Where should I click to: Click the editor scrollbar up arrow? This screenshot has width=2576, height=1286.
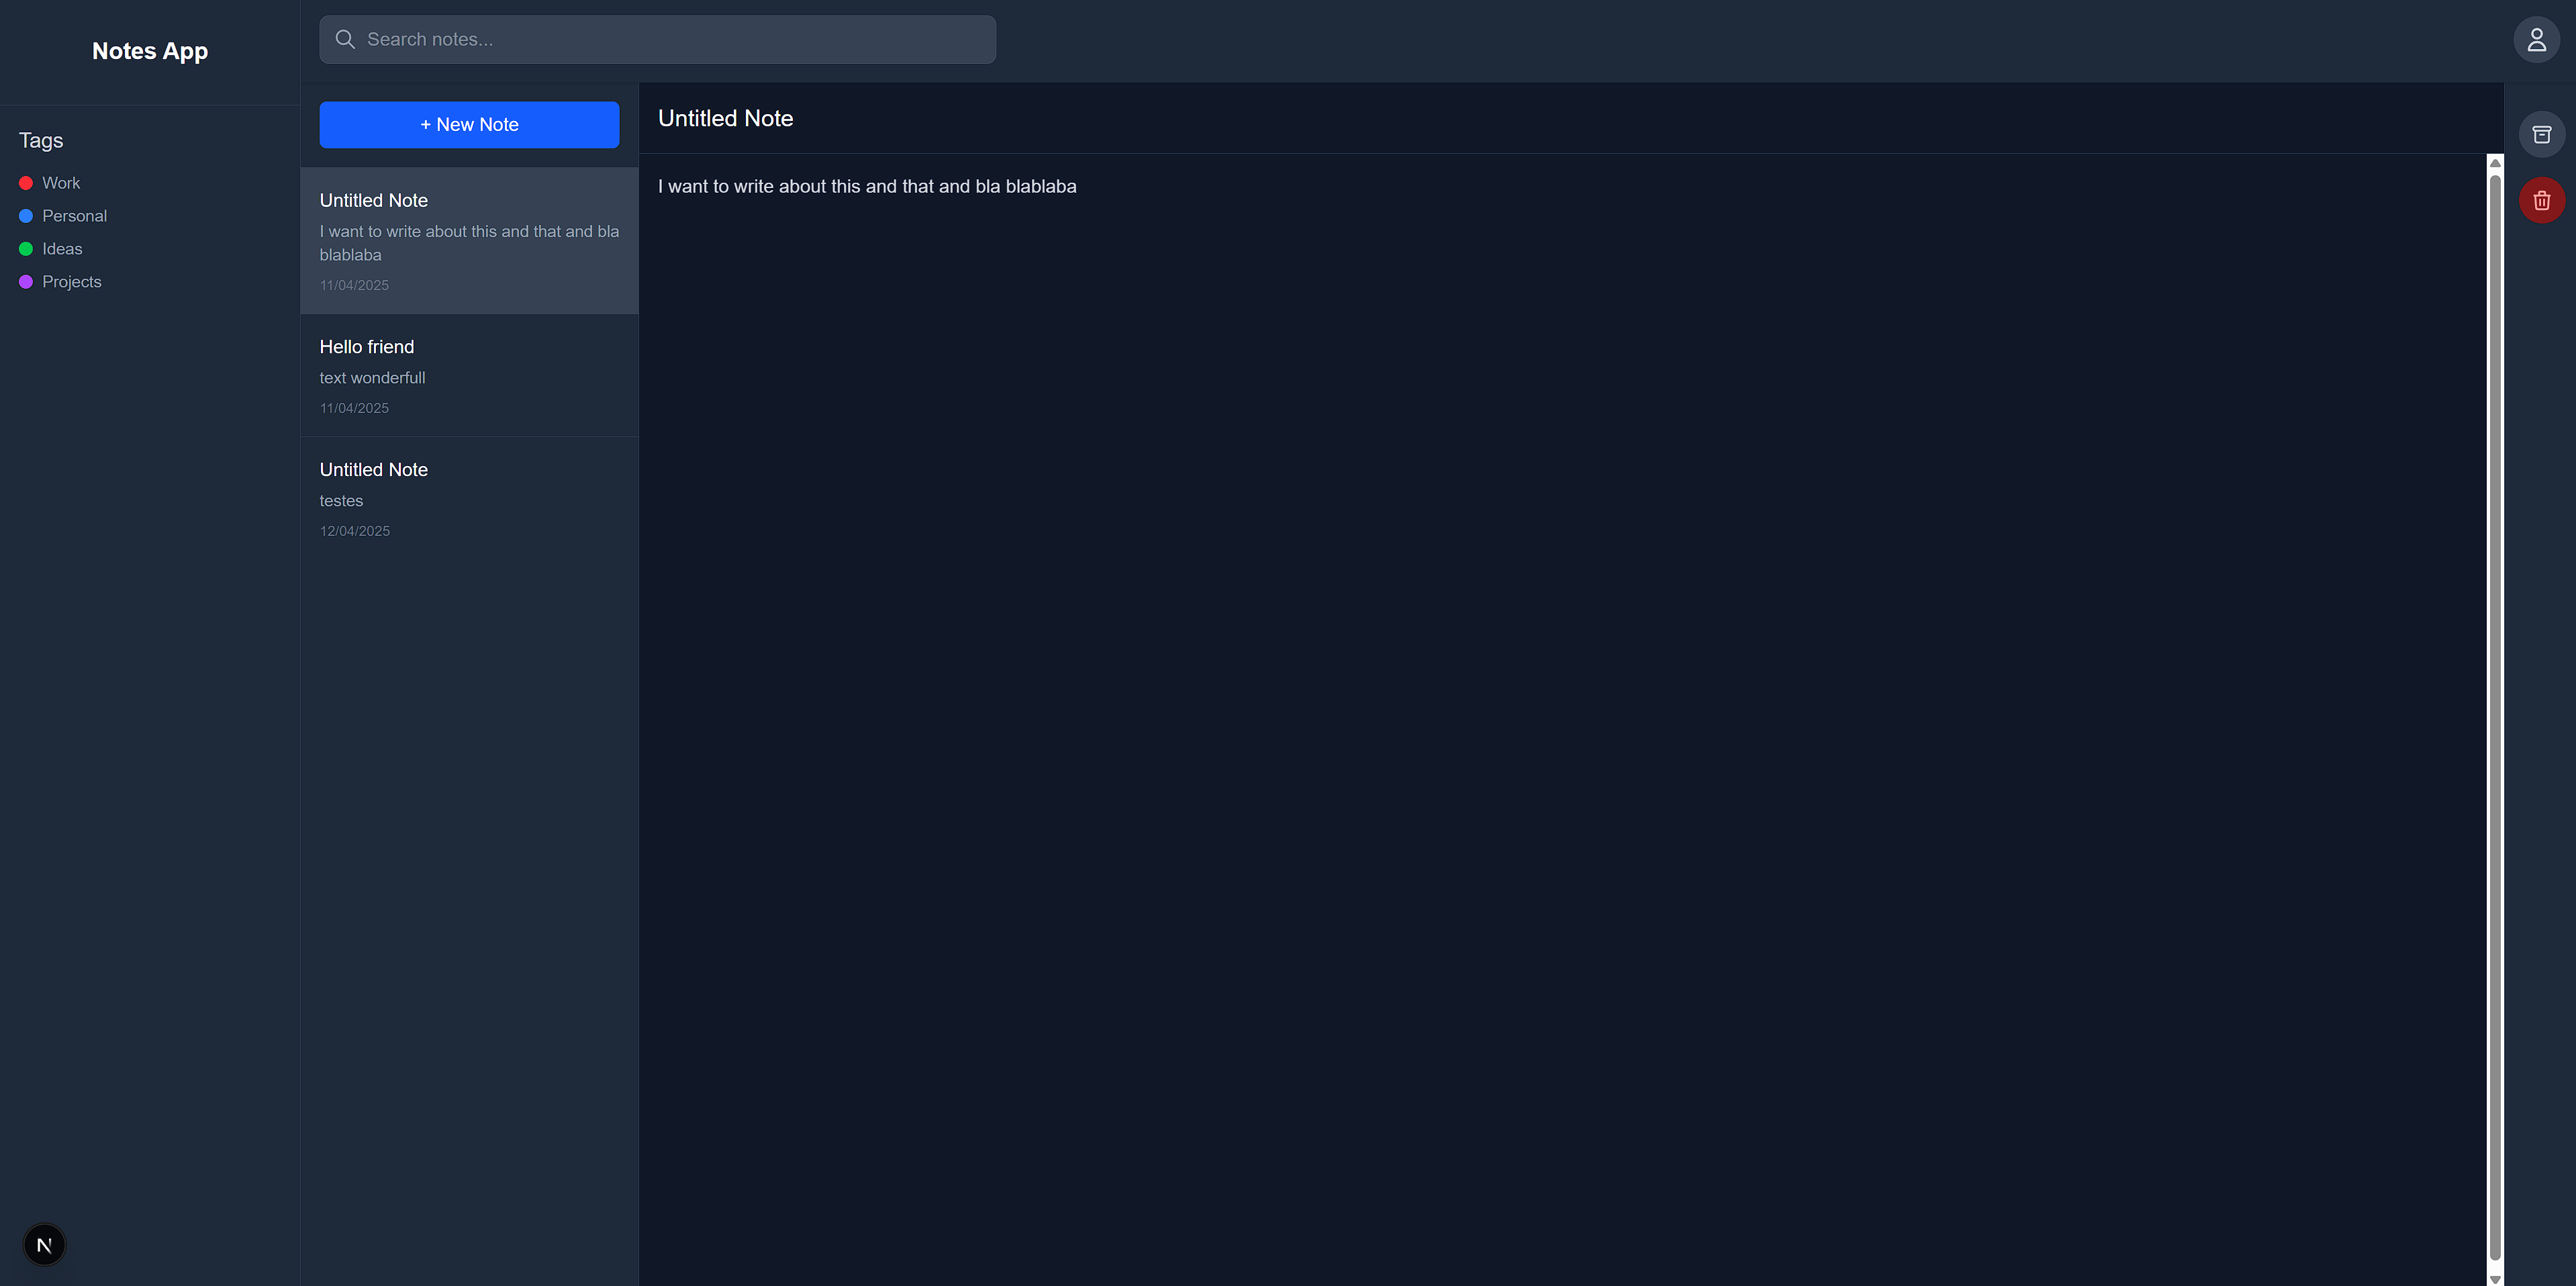tap(2495, 162)
